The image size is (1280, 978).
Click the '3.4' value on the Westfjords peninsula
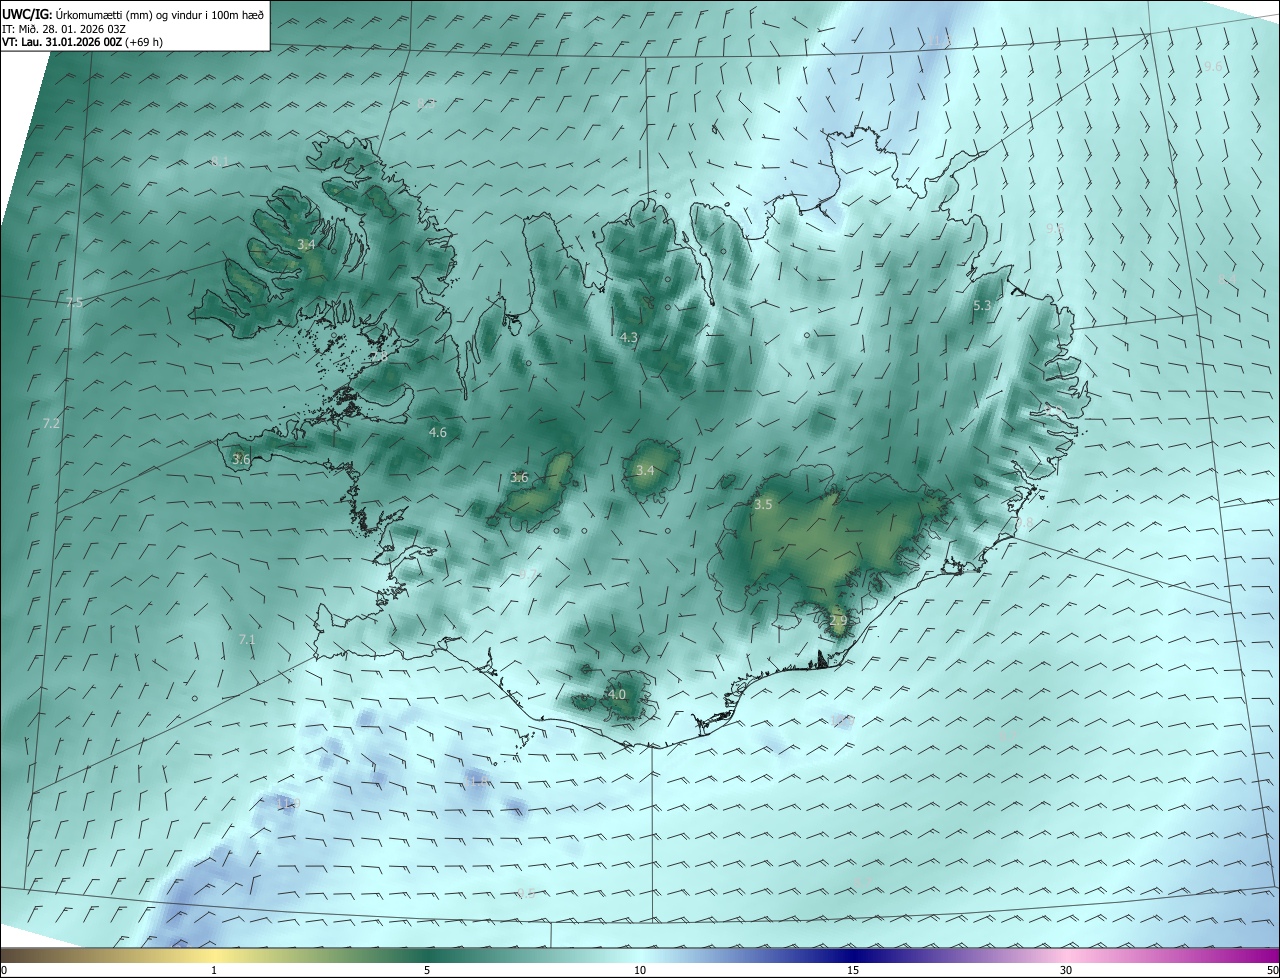[x=307, y=244]
